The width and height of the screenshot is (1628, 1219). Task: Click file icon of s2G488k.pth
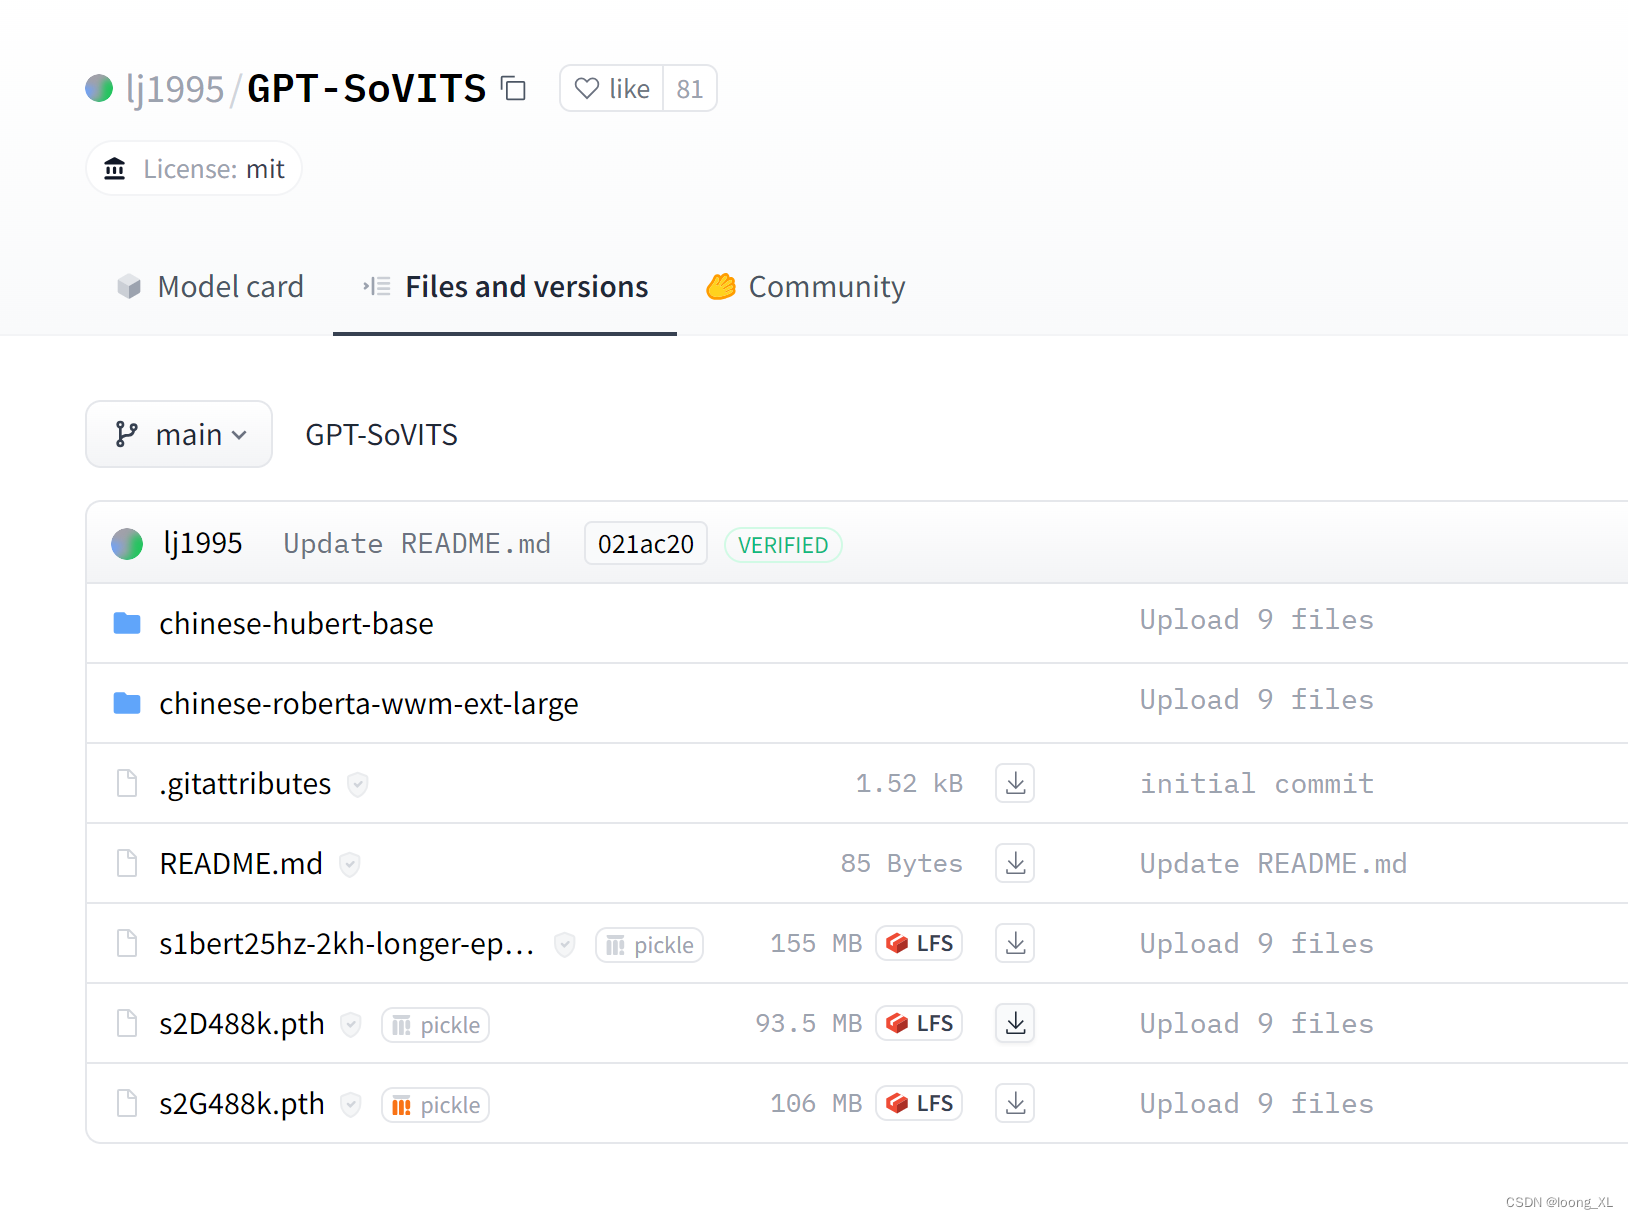(127, 1103)
